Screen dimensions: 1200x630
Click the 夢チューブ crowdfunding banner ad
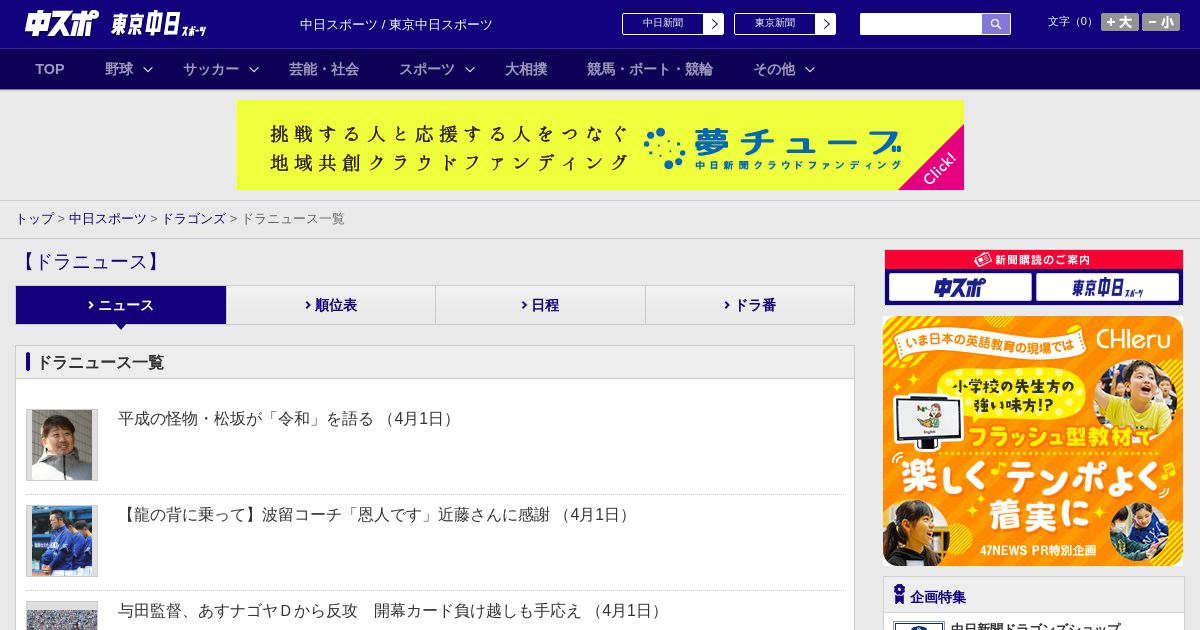tap(600, 145)
